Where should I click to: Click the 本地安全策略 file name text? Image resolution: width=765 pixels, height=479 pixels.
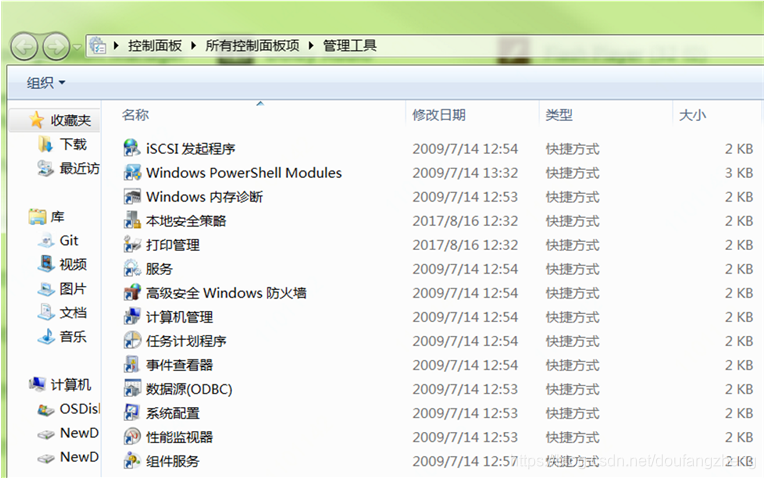(x=186, y=221)
